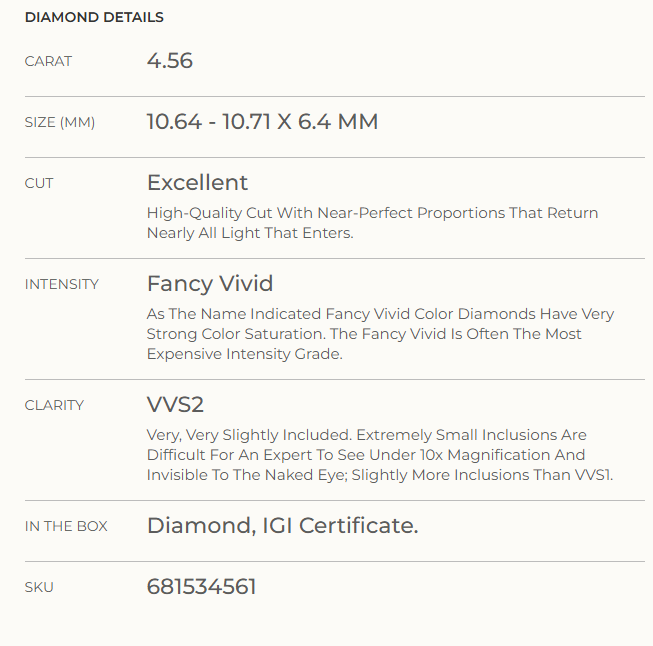653x646 pixels.
Task: Click the INTENSITY label
Action: pyautogui.click(x=62, y=284)
